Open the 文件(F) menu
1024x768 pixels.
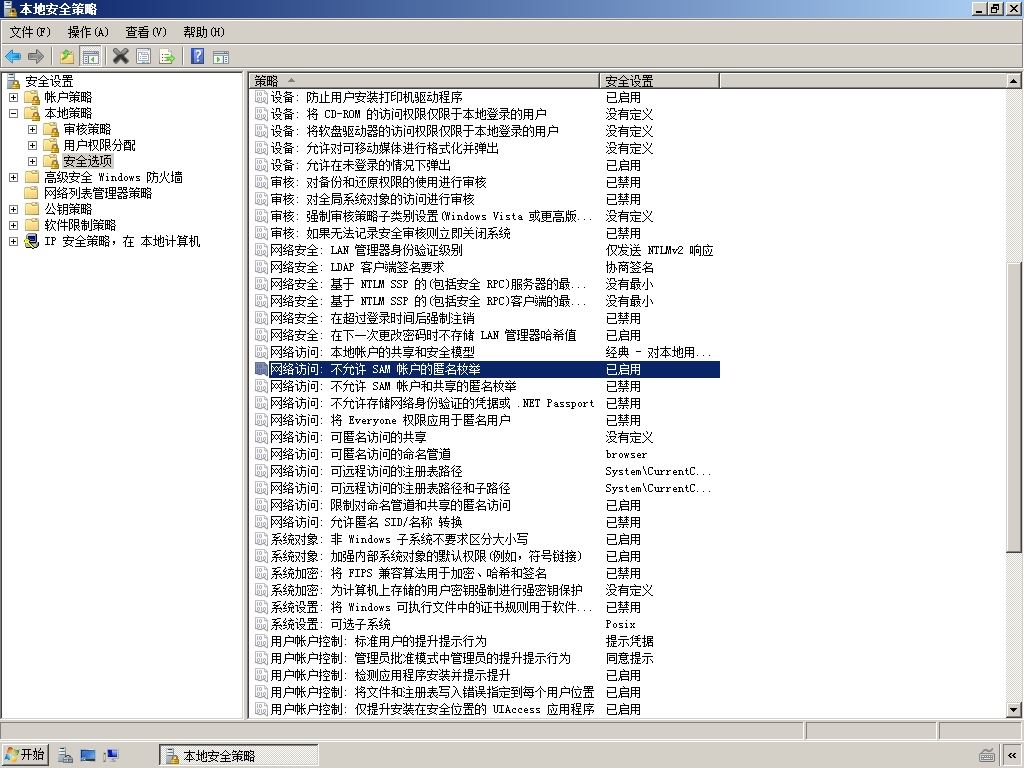pyautogui.click(x=29, y=32)
